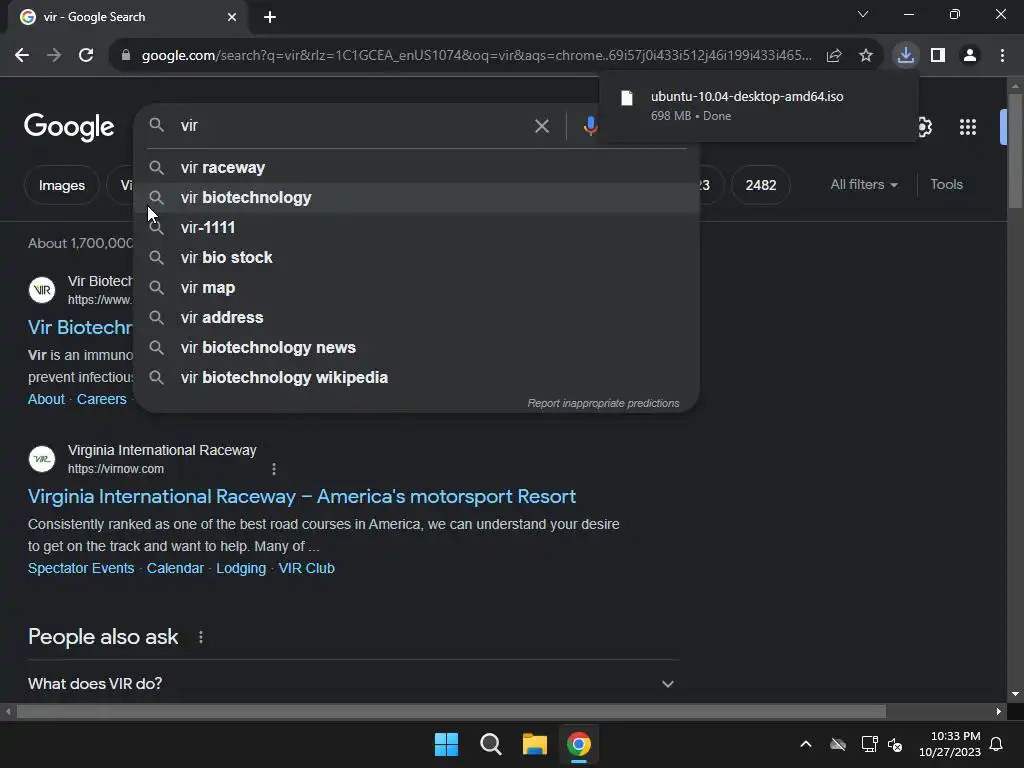The height and width of the screenshot is (768, 1024).
Task: Select suggestion 'vir bio stock'
Action: click(417, 258)
